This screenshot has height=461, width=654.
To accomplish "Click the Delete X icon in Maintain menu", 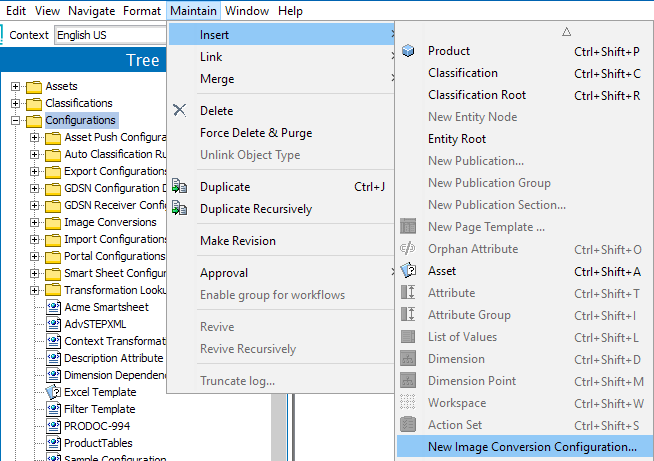I will 180,111.
